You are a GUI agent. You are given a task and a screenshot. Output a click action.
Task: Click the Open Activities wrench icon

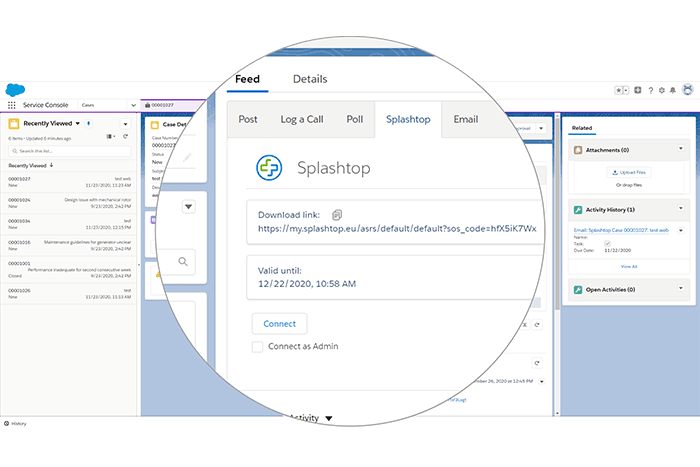(x=578, y=290)
